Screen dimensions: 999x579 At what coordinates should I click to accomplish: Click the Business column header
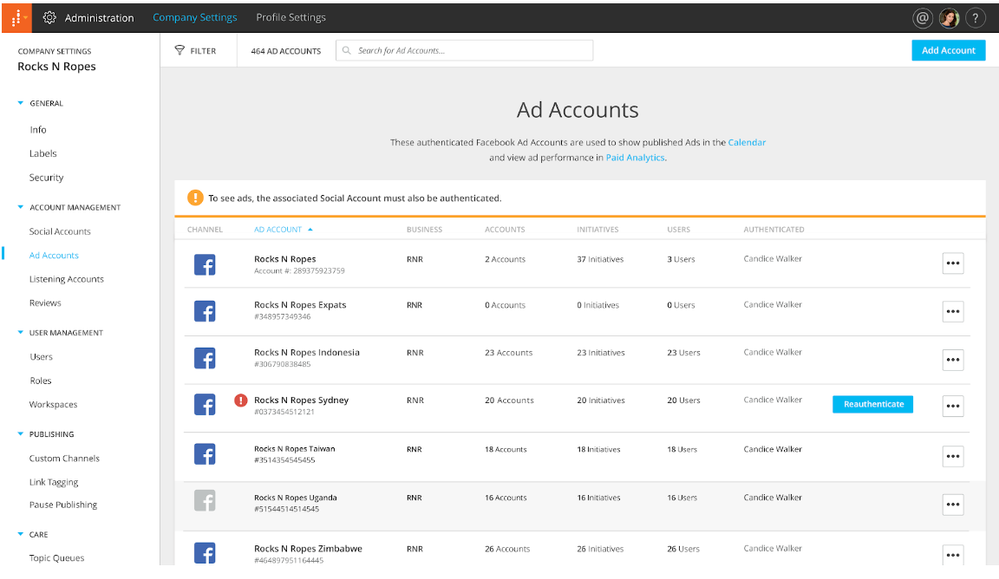click(424, 229)
